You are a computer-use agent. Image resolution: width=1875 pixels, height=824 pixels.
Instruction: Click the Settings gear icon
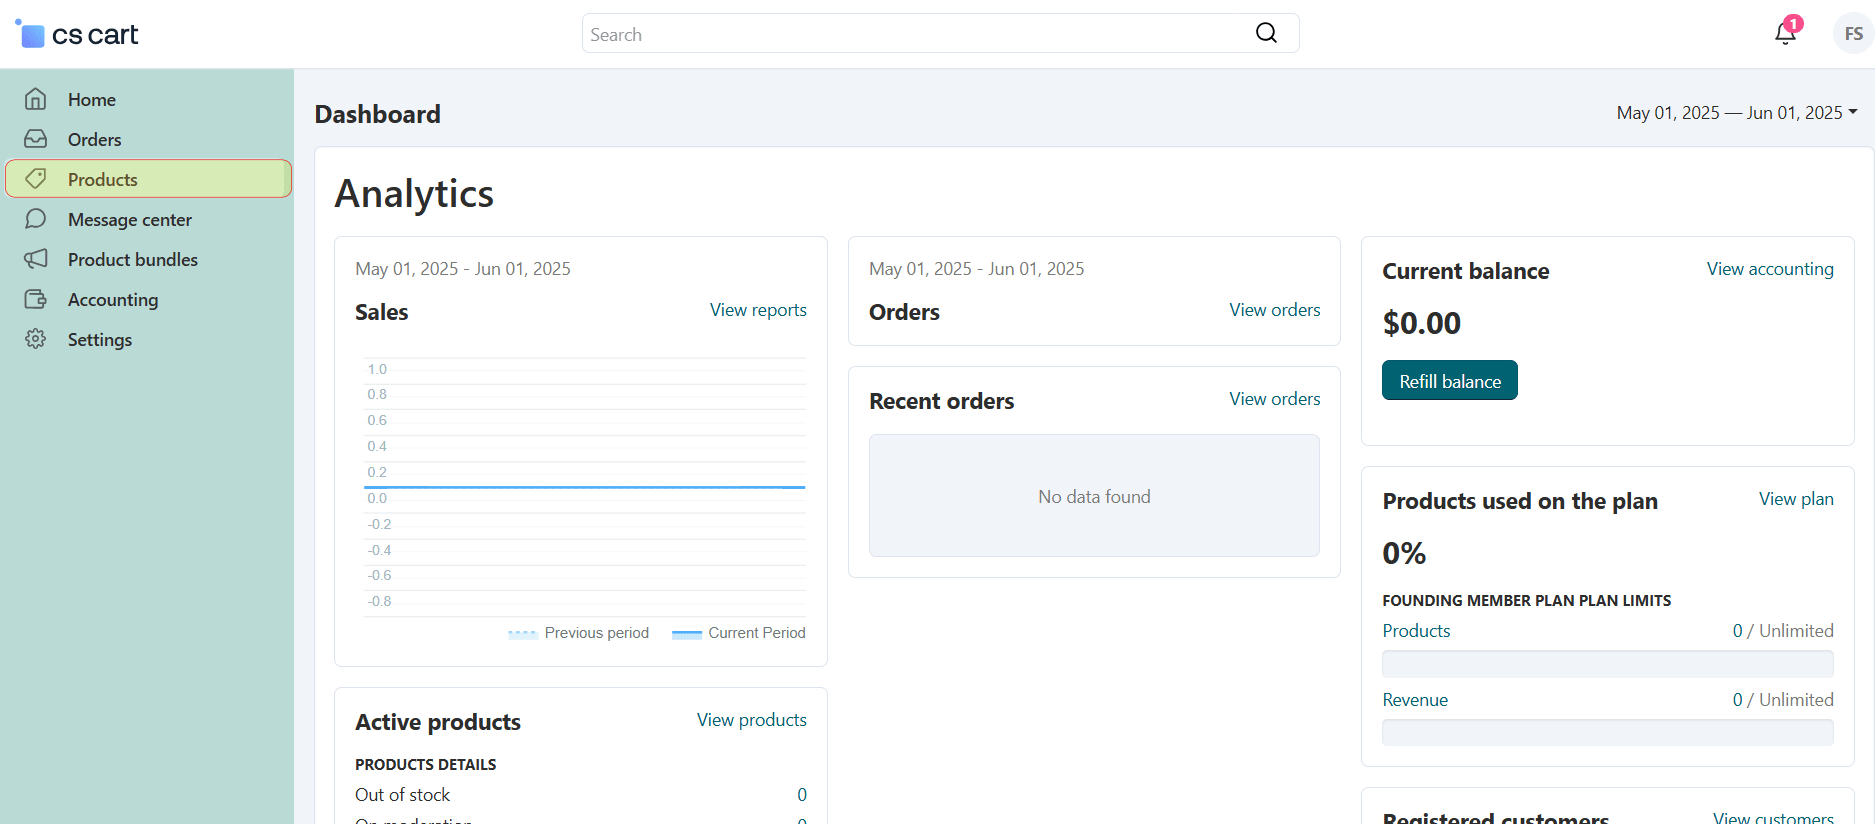36,339
